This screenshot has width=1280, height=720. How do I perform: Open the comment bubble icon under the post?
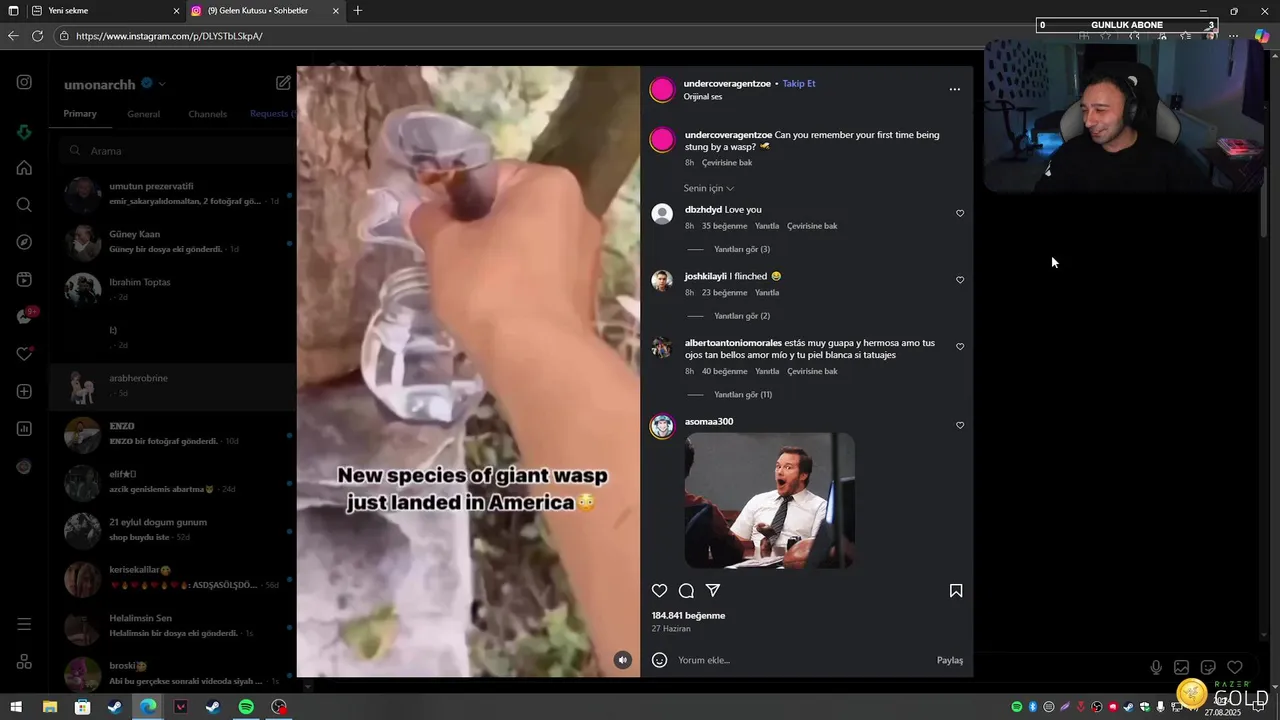click(686, 591)
